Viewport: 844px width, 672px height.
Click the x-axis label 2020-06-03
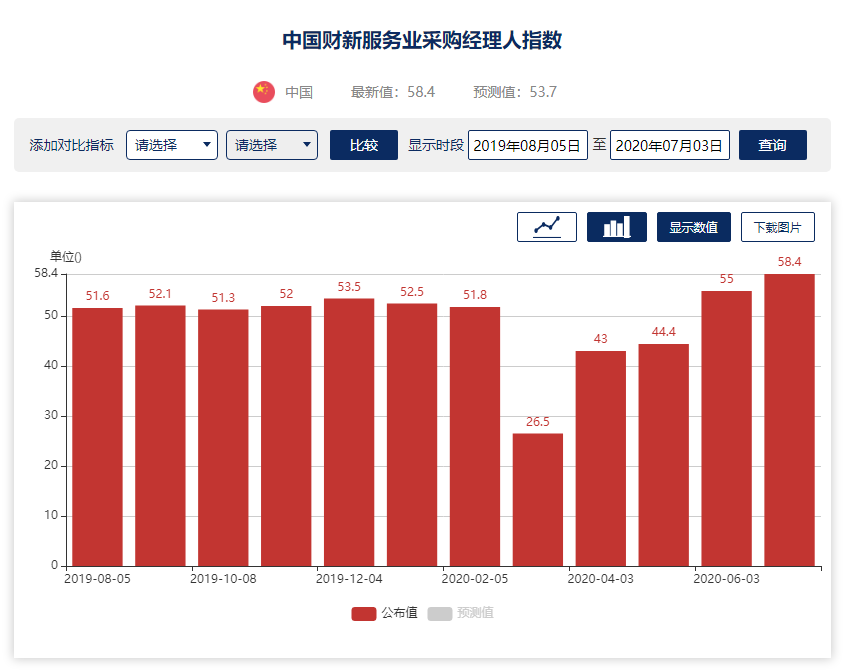[x=727, y=579]
